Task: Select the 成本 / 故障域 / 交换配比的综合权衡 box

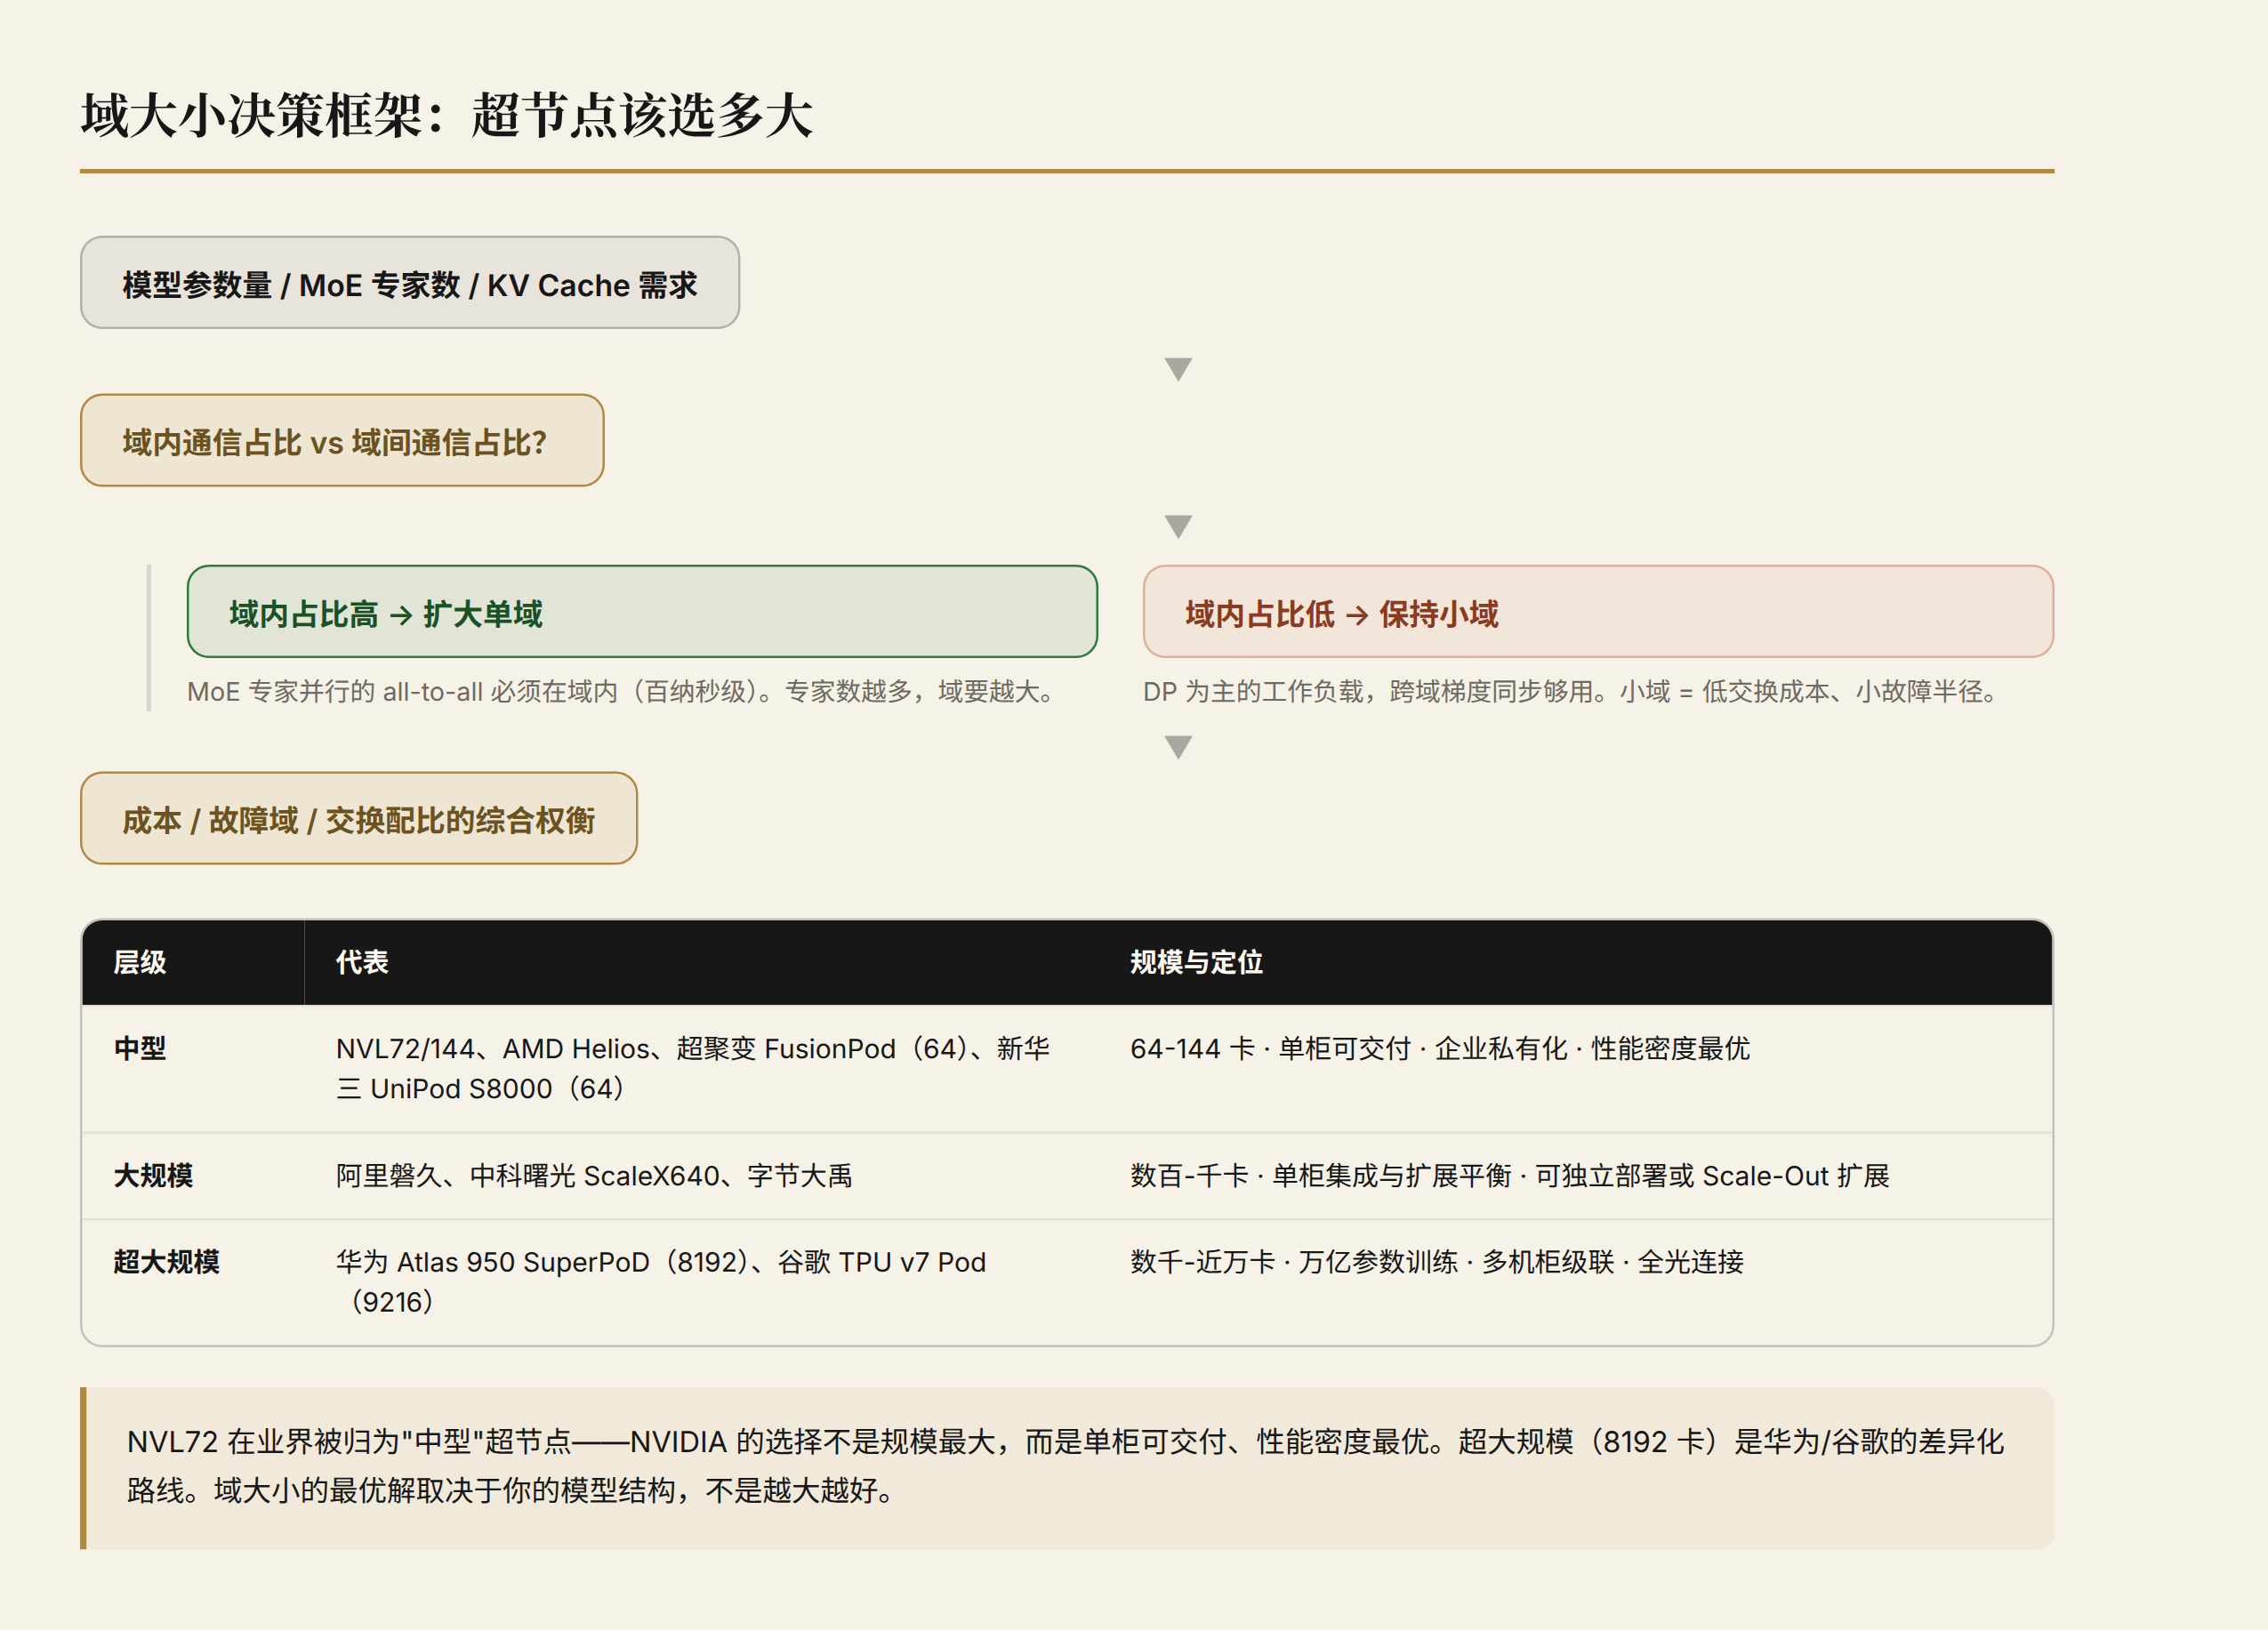Action: coord(359,819)
